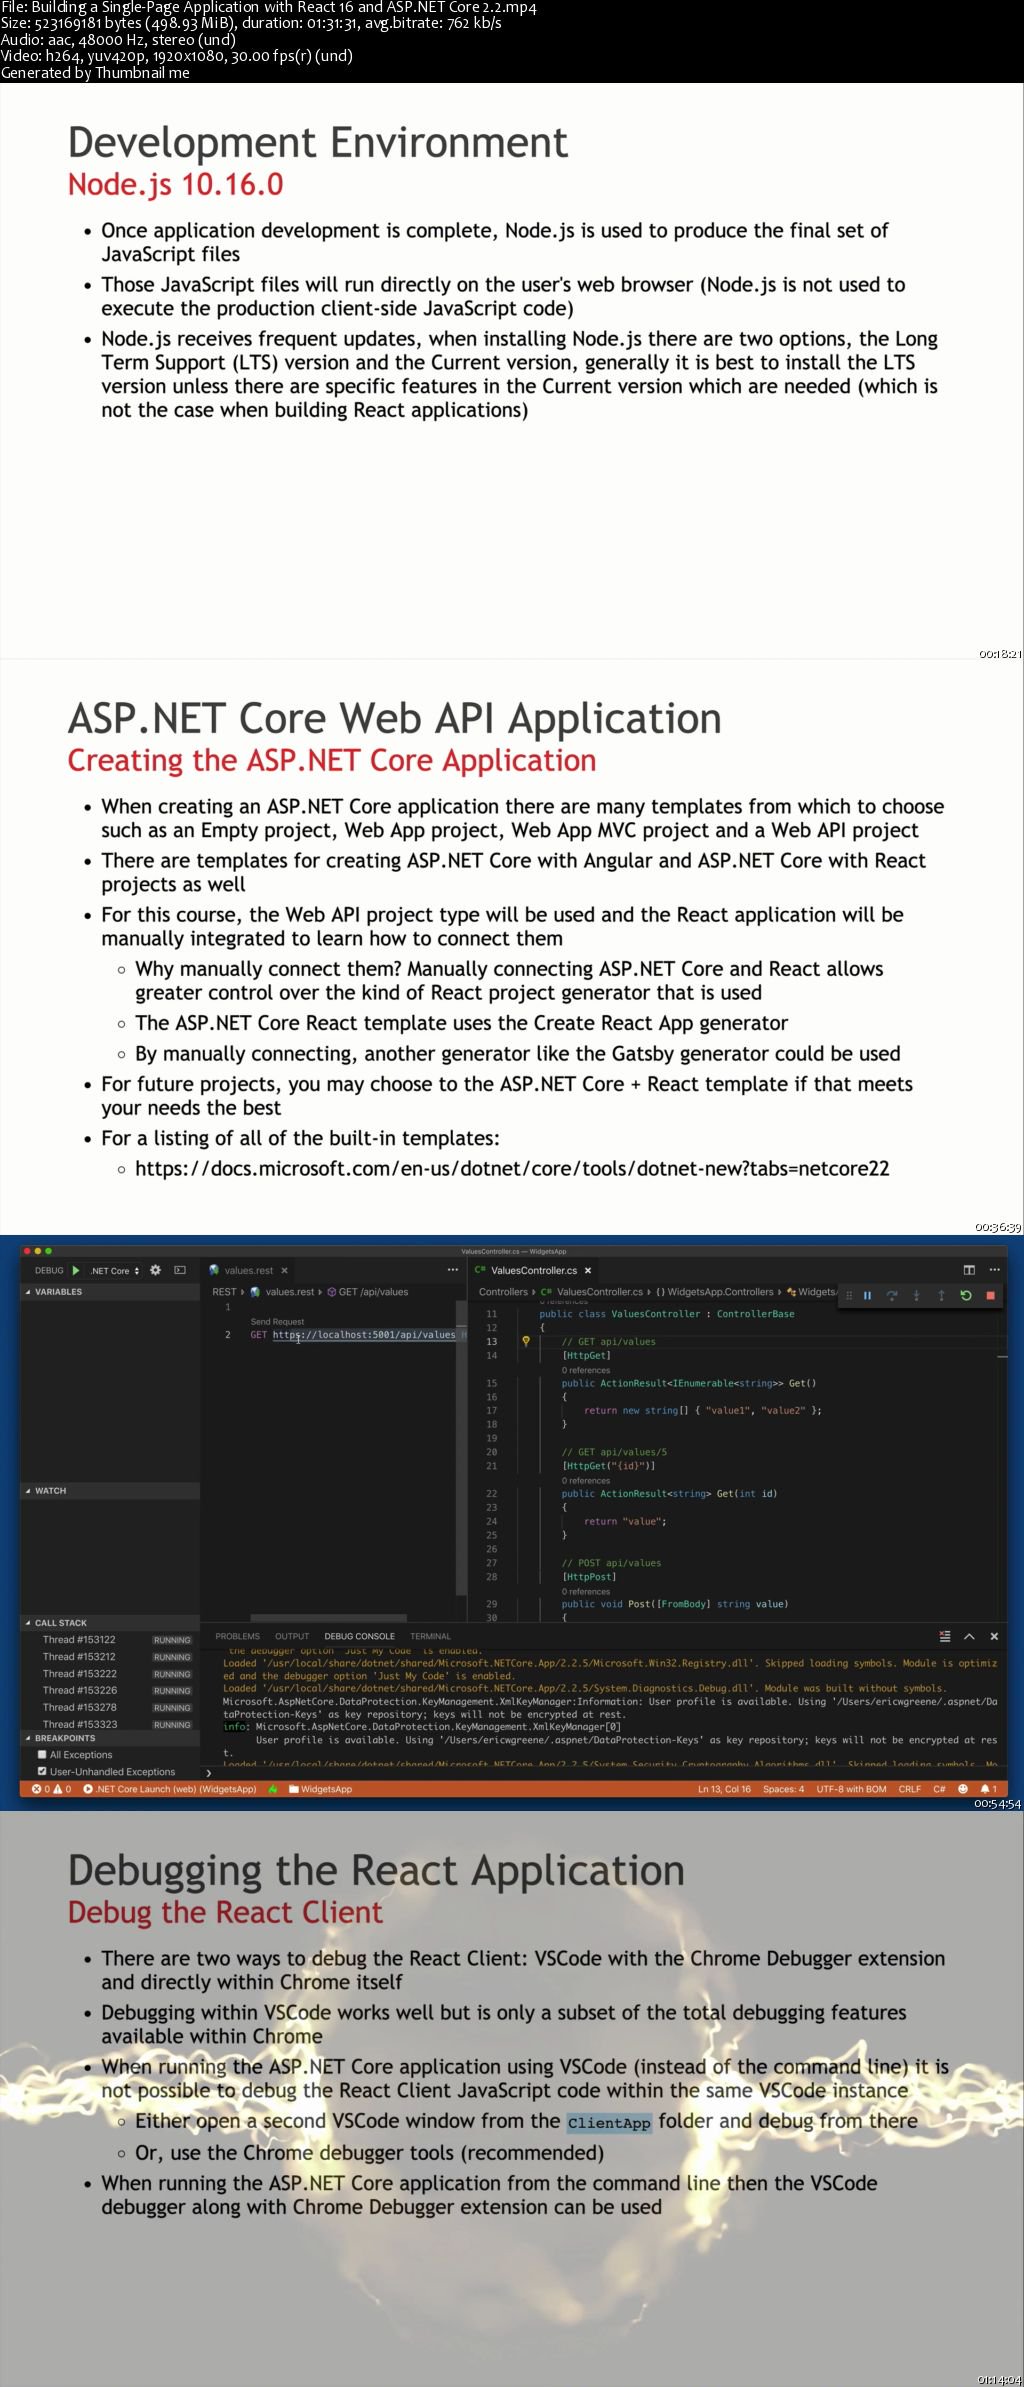Open the .NET Core configuration dropdown
1024x2387 pixels.
[x=115, y=1270]
